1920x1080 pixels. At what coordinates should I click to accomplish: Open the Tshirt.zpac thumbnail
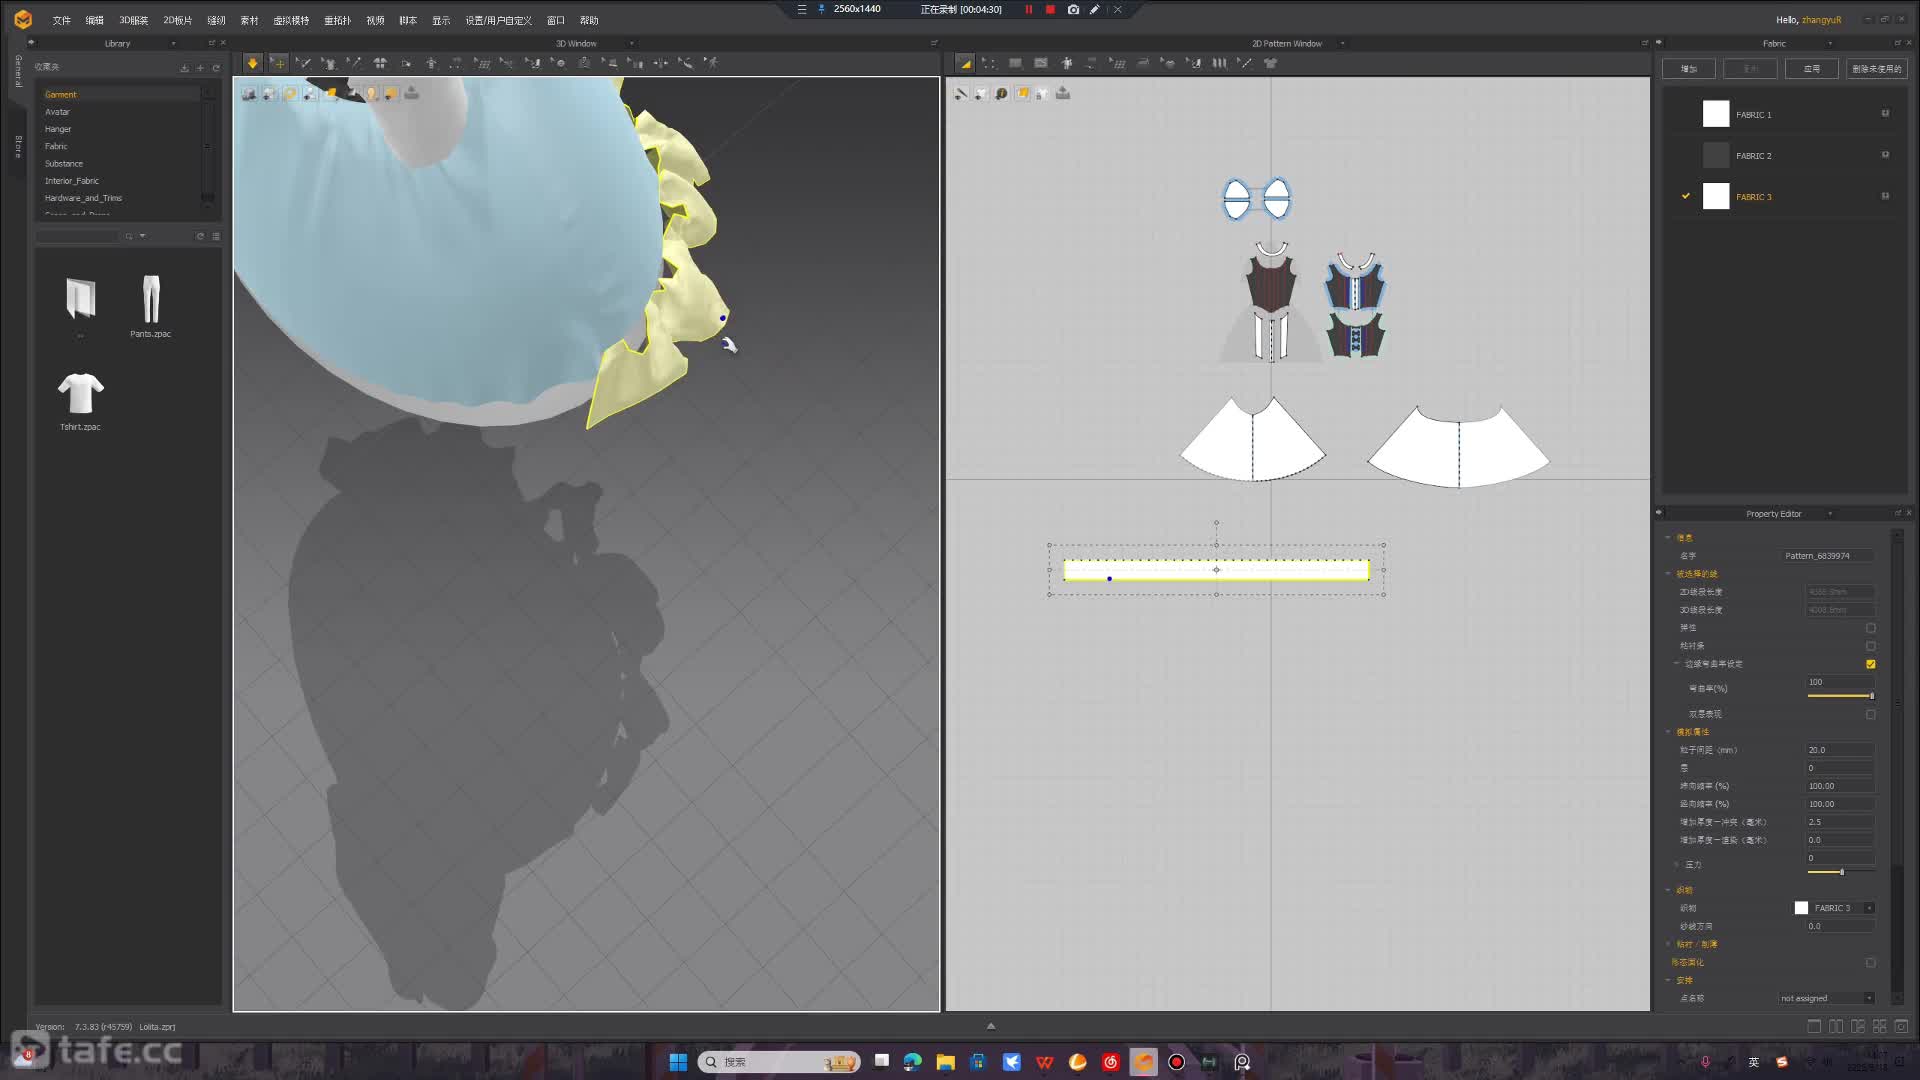[80, 393]
